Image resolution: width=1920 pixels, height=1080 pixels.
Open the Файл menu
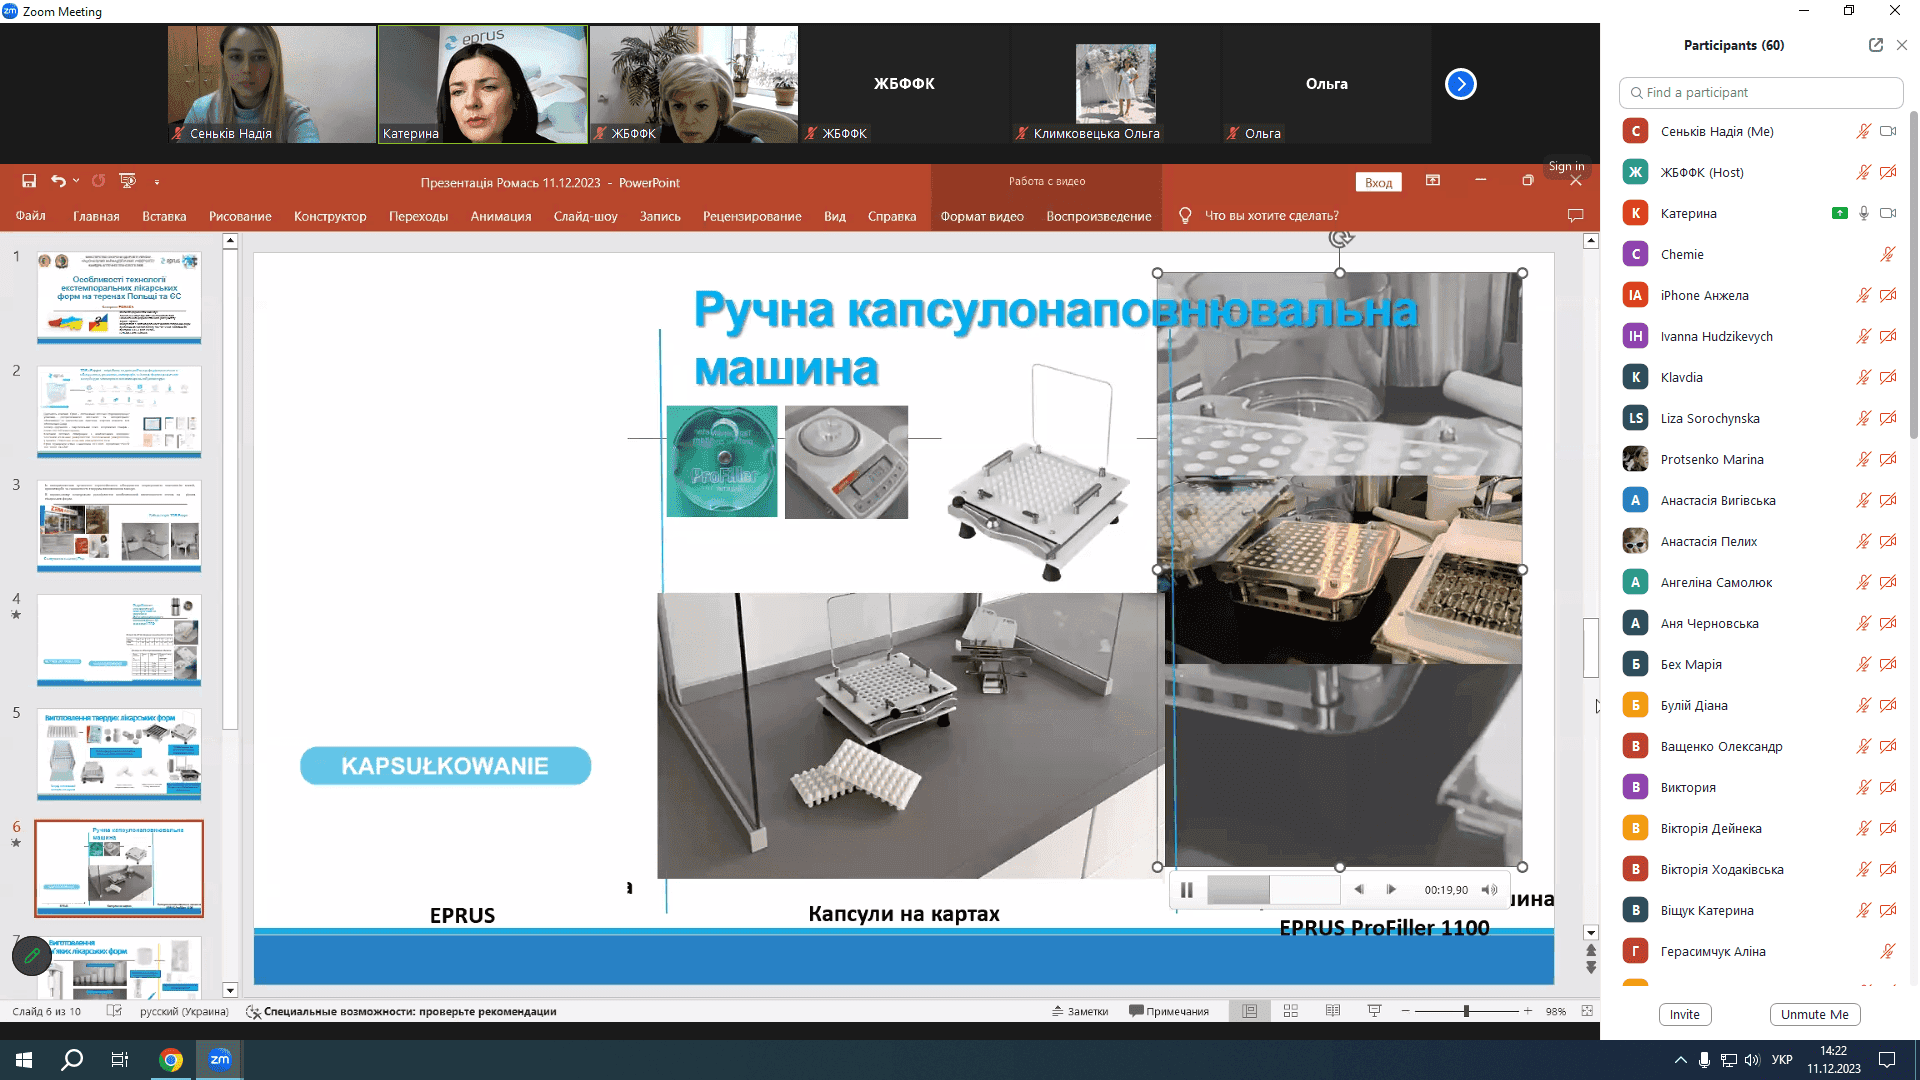tap(31, 216)
